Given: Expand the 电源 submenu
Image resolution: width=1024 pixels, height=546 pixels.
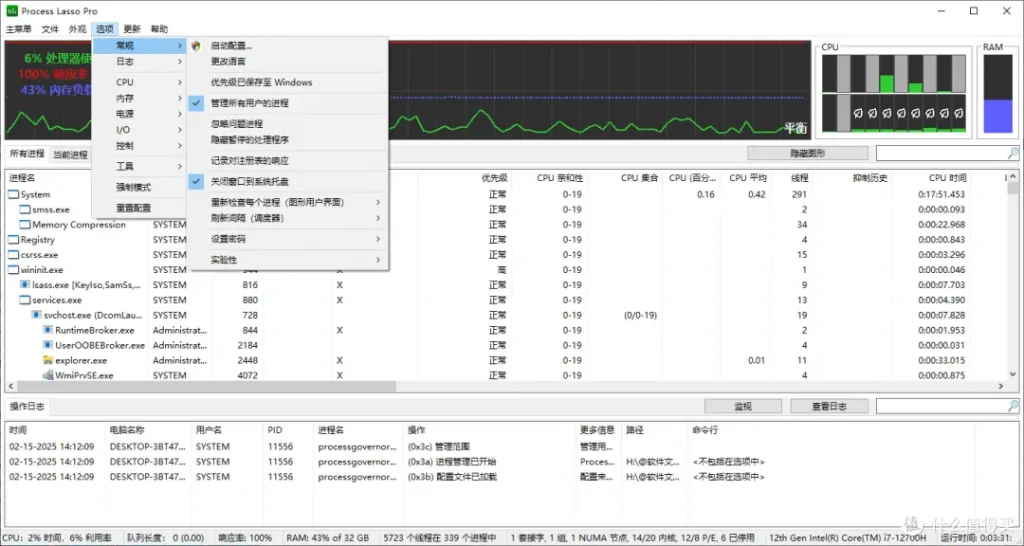Looking at the screenshot, I should pos(140,114).
